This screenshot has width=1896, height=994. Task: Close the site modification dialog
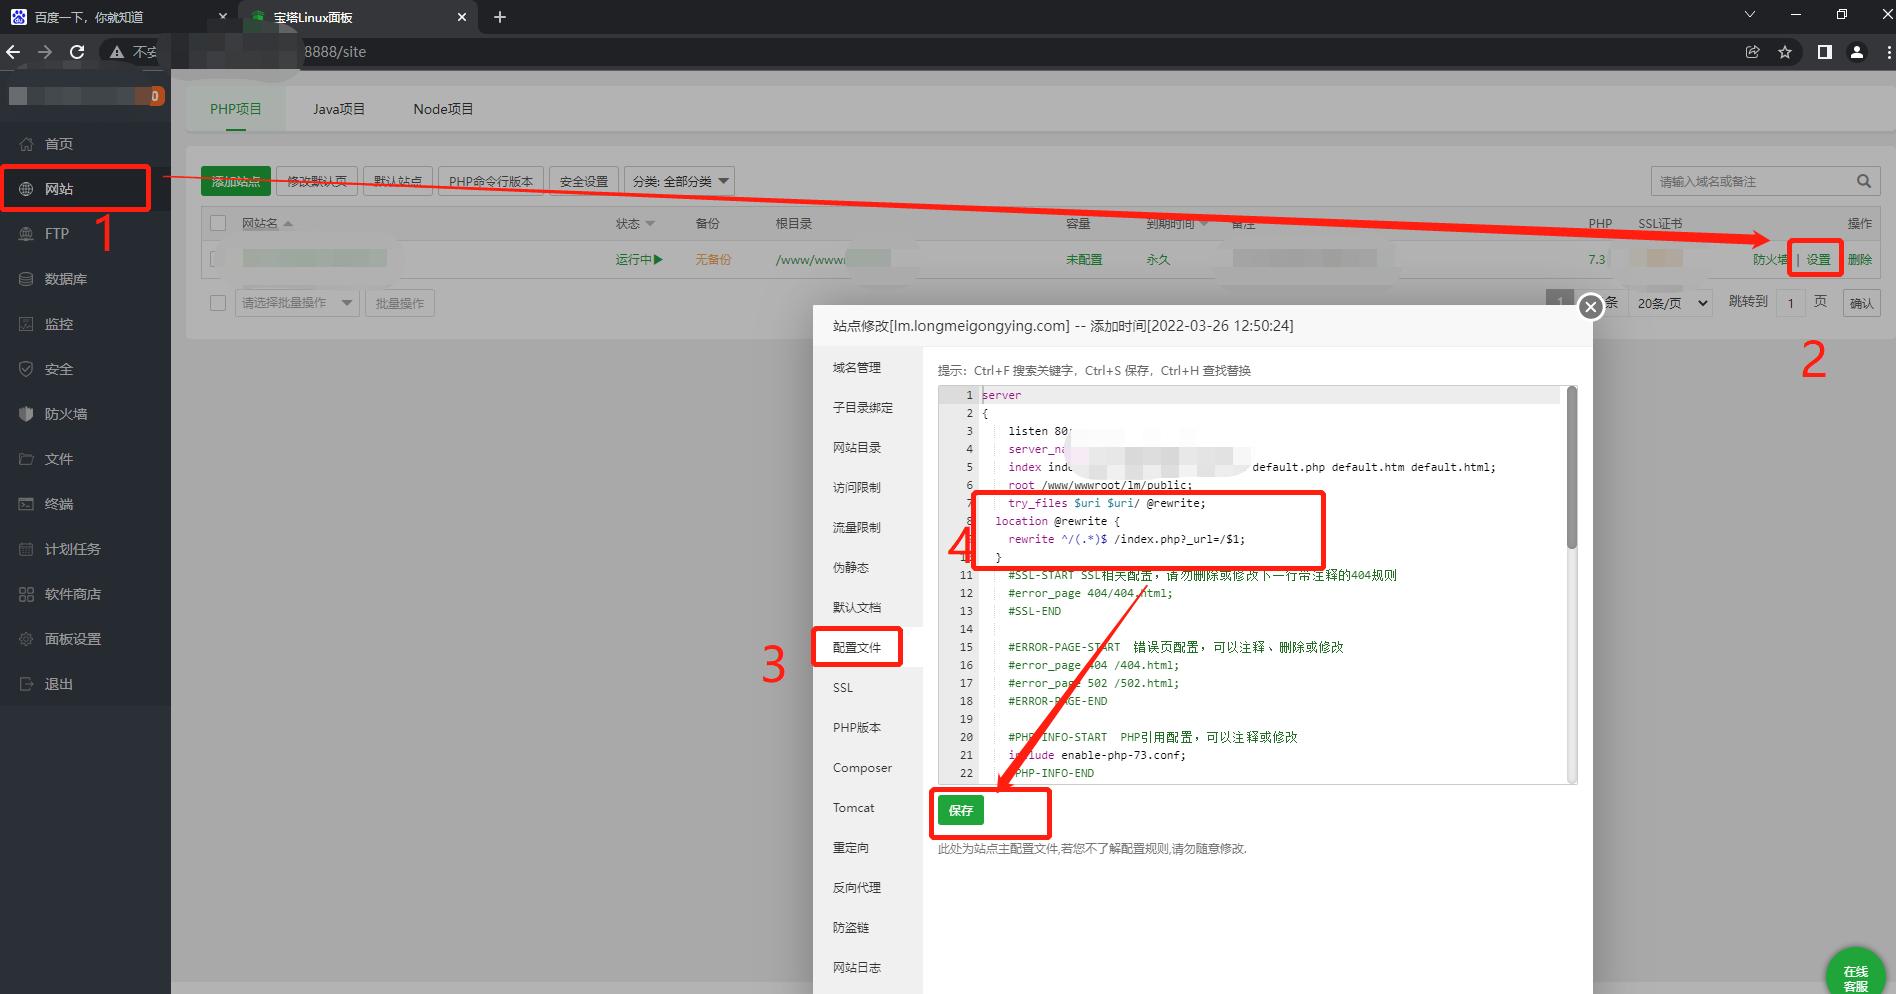(1590, 308)
